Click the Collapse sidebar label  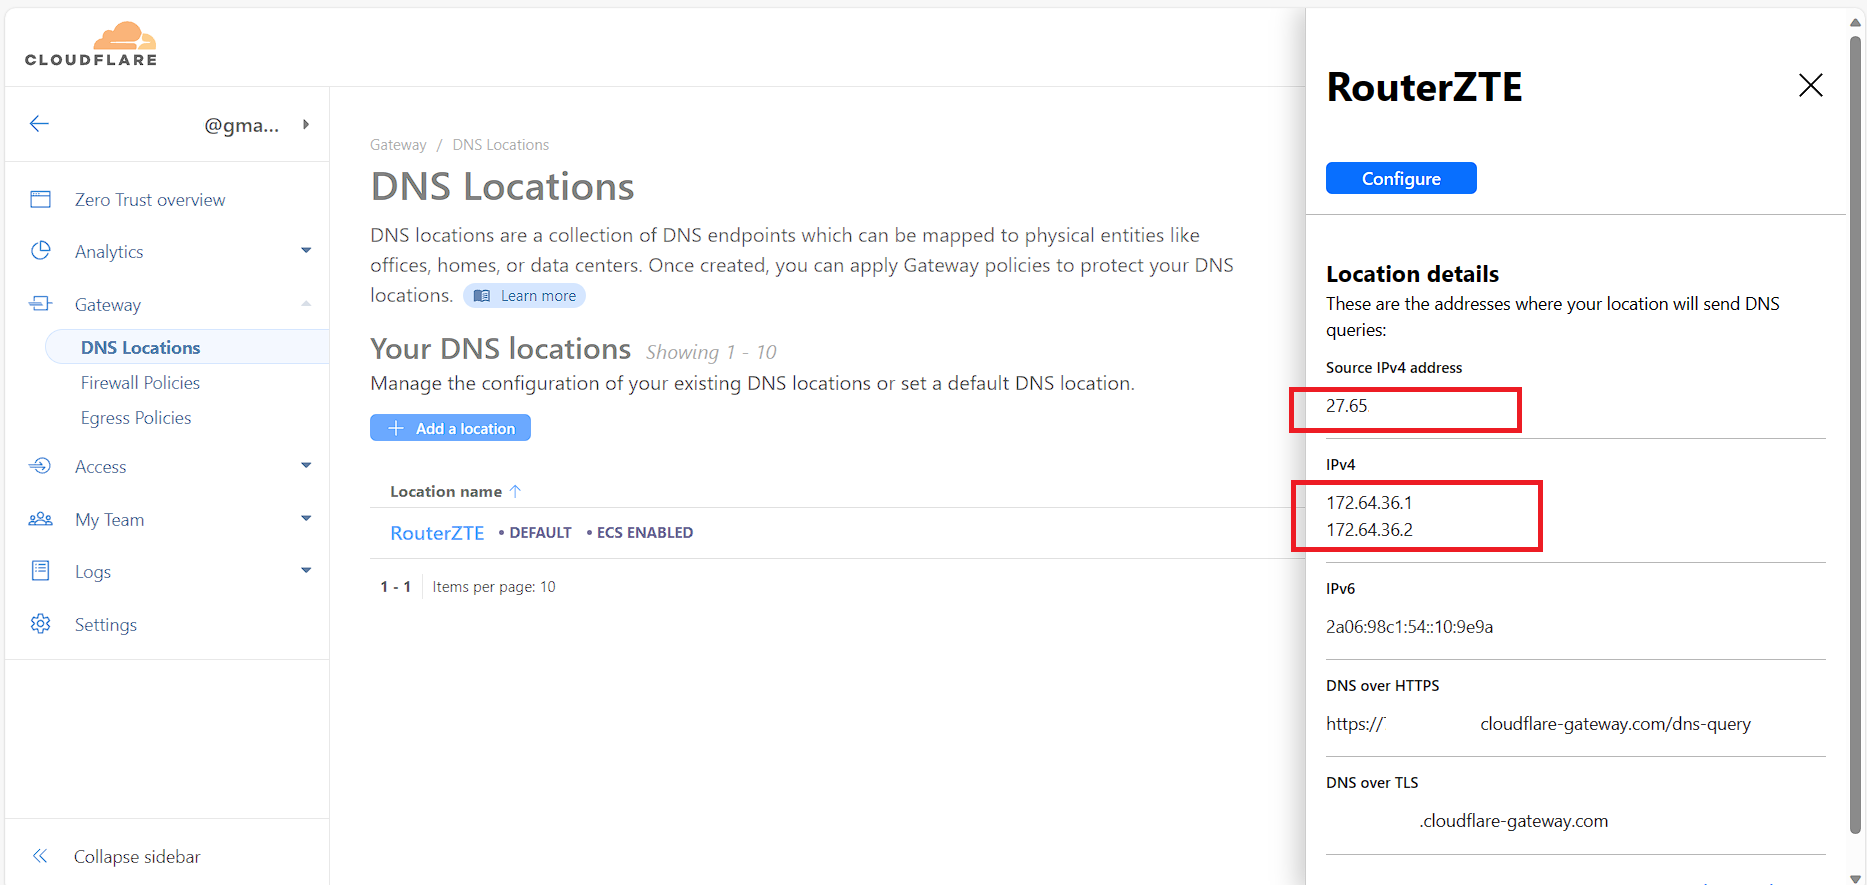click(137, 857)
